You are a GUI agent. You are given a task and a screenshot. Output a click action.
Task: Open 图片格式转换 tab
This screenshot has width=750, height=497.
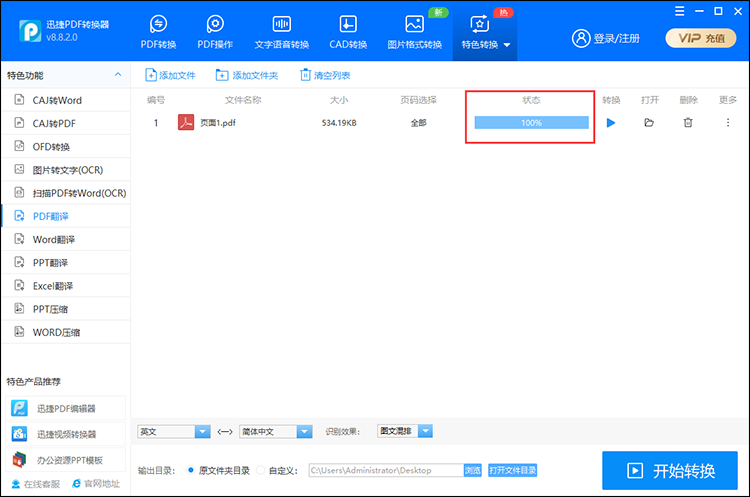pyautogui.click(x=414, y=32)
